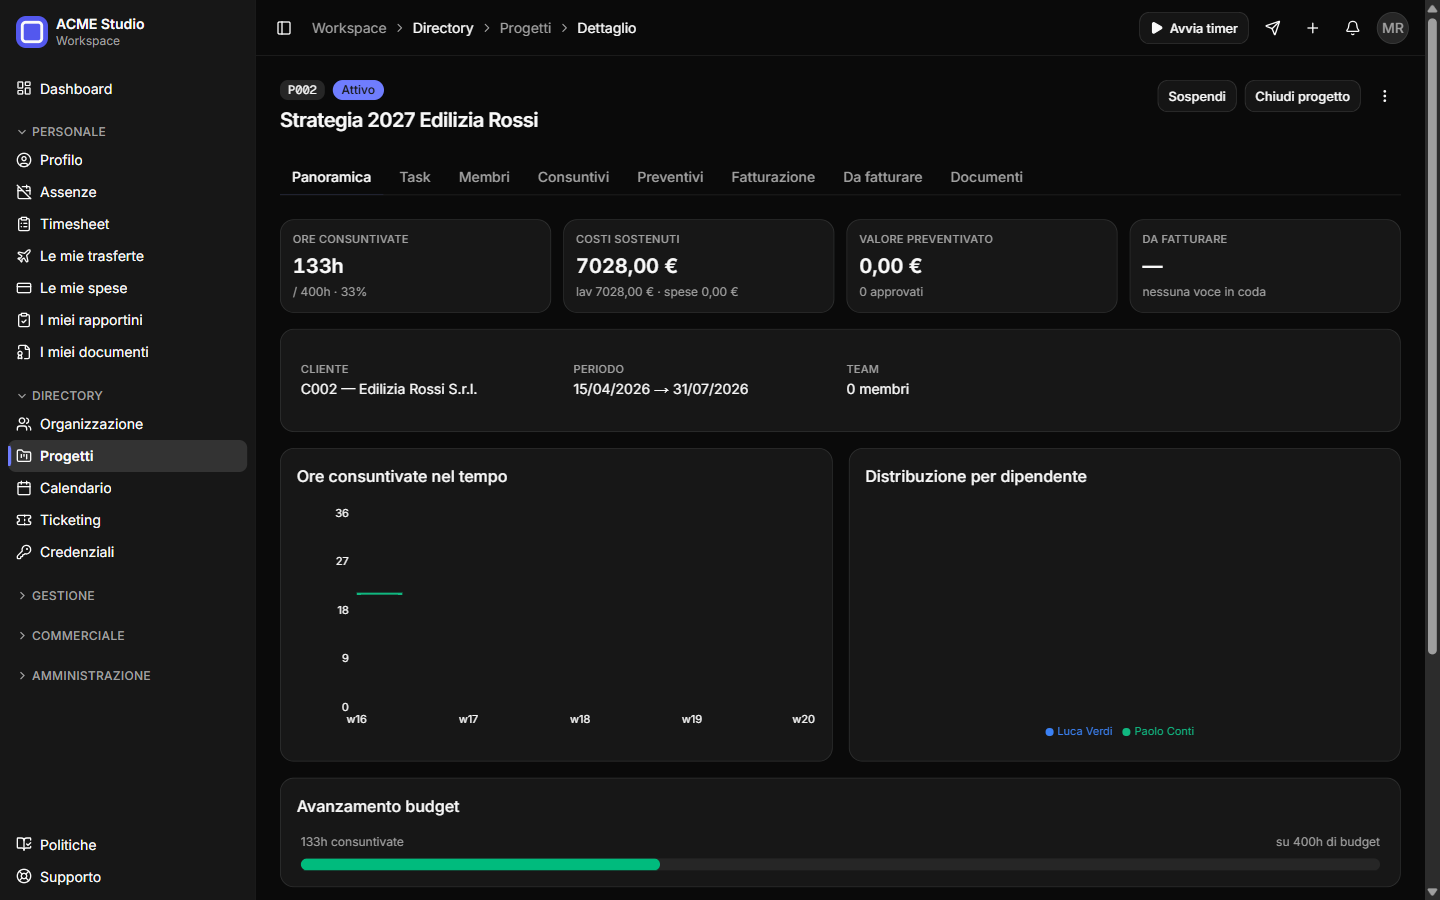Click the Avanzamento budget progress bar
This screenshot has width=1440, height=900.
pos(840,864)
